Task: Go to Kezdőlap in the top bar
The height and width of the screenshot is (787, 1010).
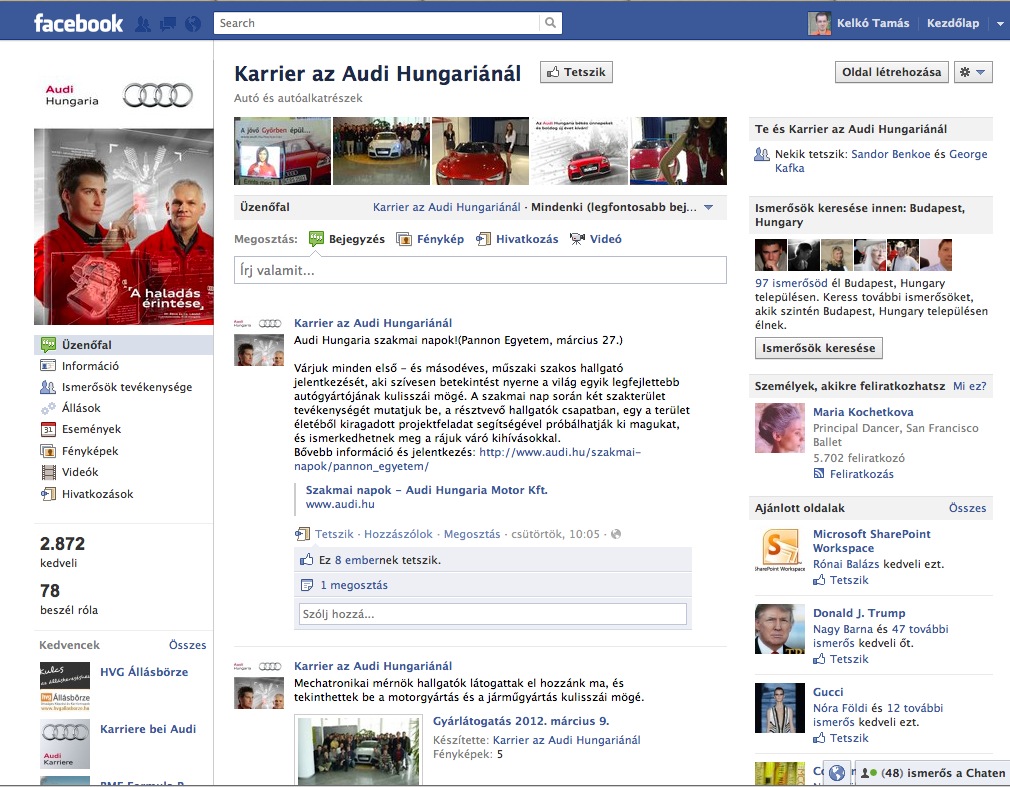Action: (x=953, y=23)
